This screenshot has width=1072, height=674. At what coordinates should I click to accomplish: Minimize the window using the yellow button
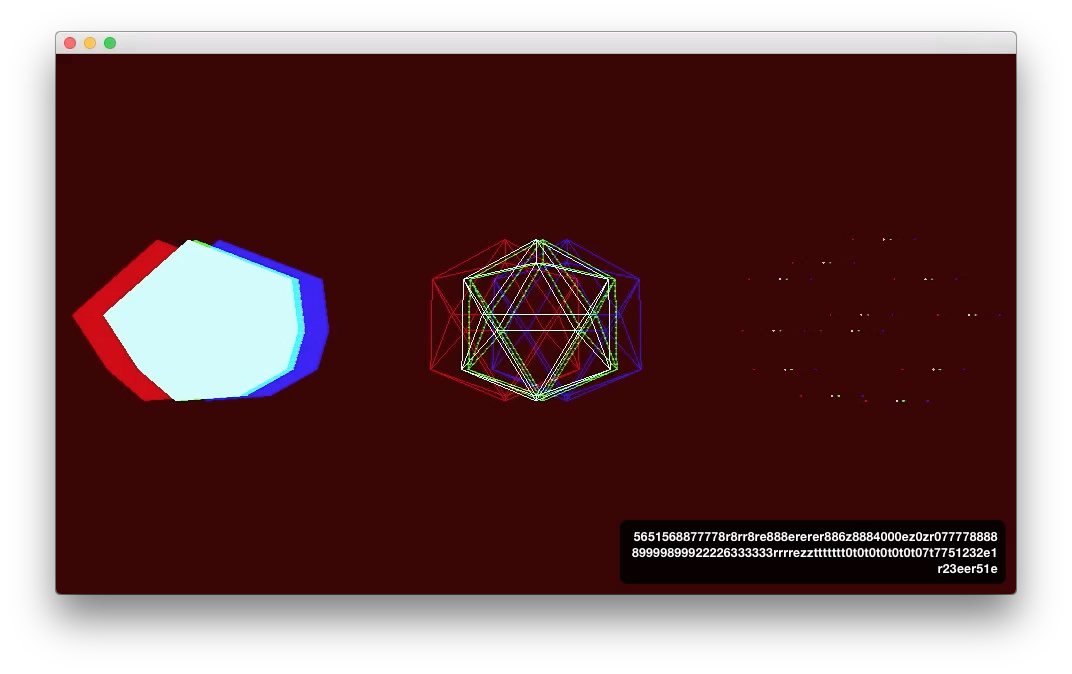pyautogui.click(x=90, y=43)
